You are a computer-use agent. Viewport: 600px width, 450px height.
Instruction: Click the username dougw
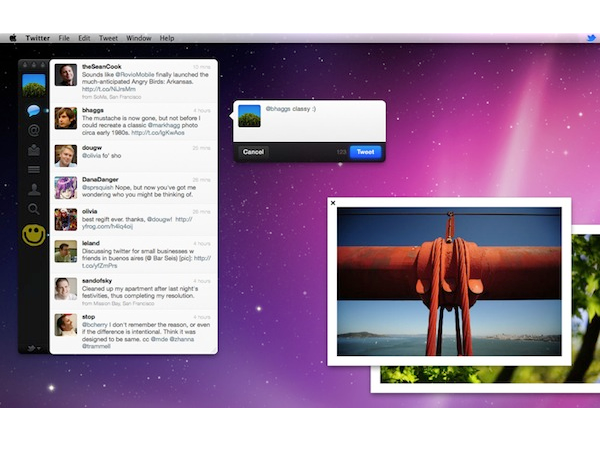(x=92, y=148)
